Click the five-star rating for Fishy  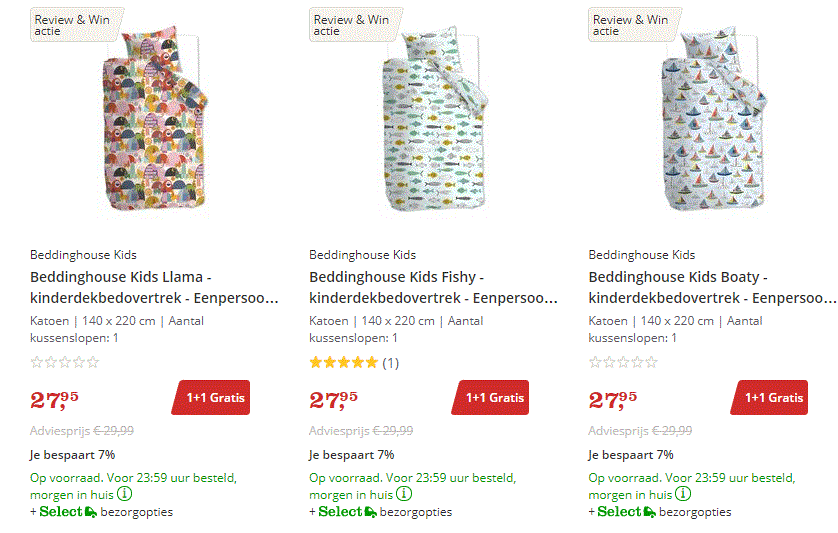coord(344,362)
